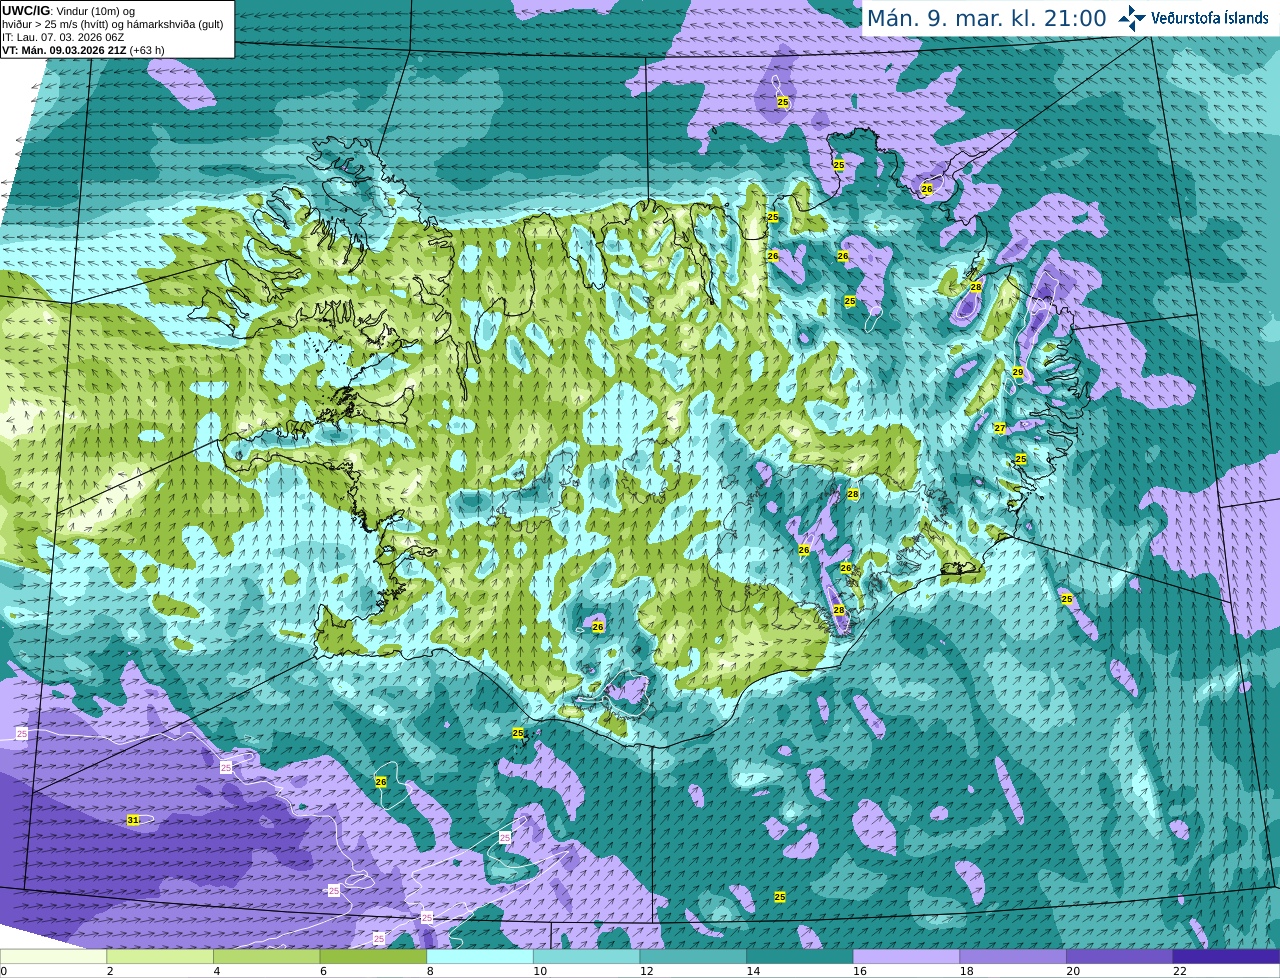Viewport: 1280px width, 978px height.
Task: Click the yellow 27 gust label
Action: (x=1000, y=428)
